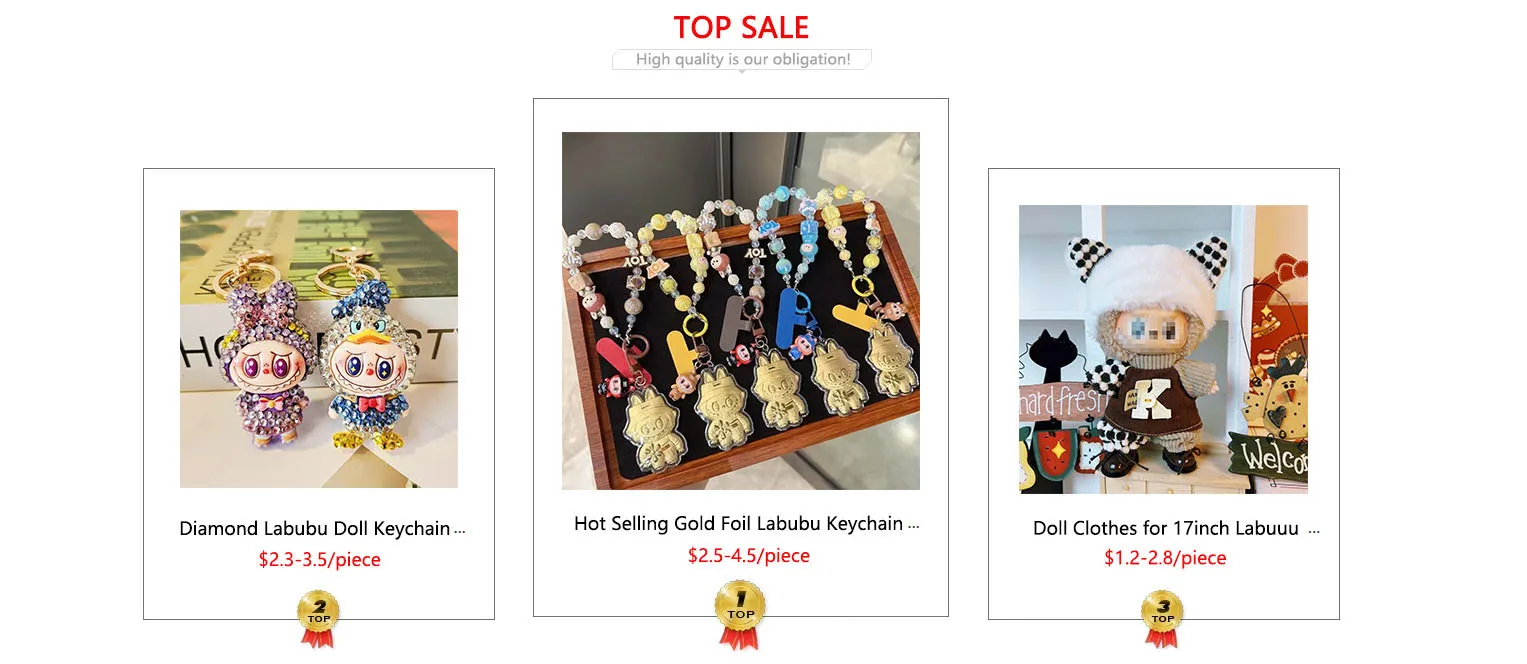This screenshot has width=1527, height=664.
Task: Click the ellipsis after the Diamond Labubu title
Action: (460, 532)
